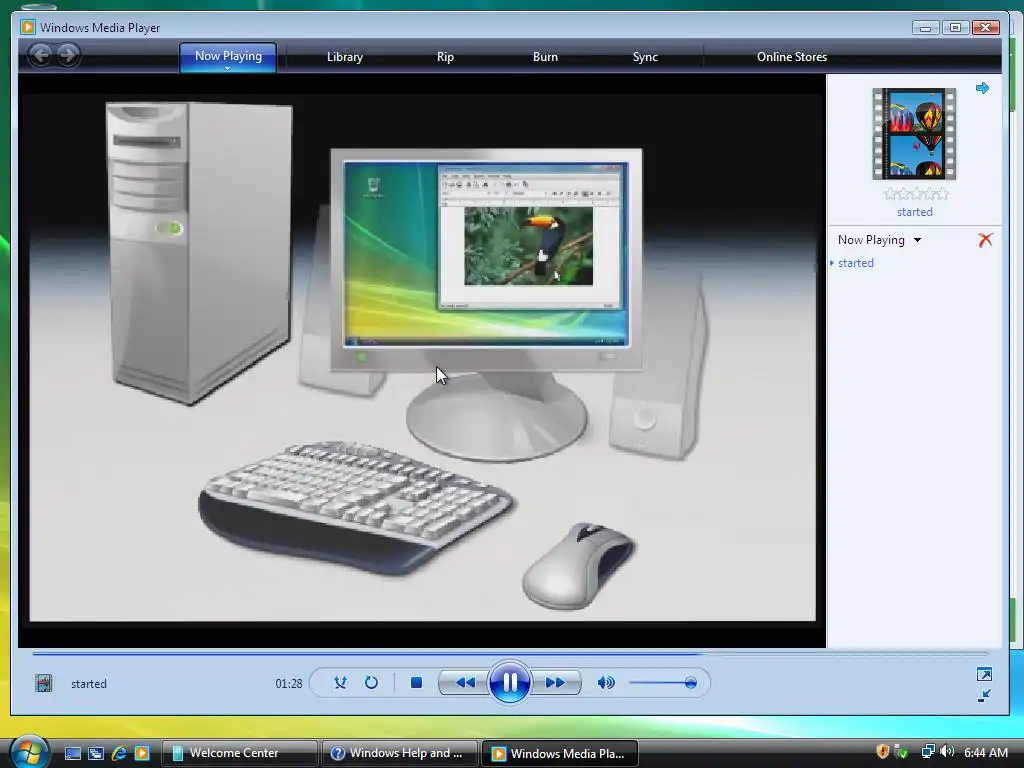Stop playback with the Stop button
The width and height of the screenshot is (1024, 768).
(x=416, y=683)
